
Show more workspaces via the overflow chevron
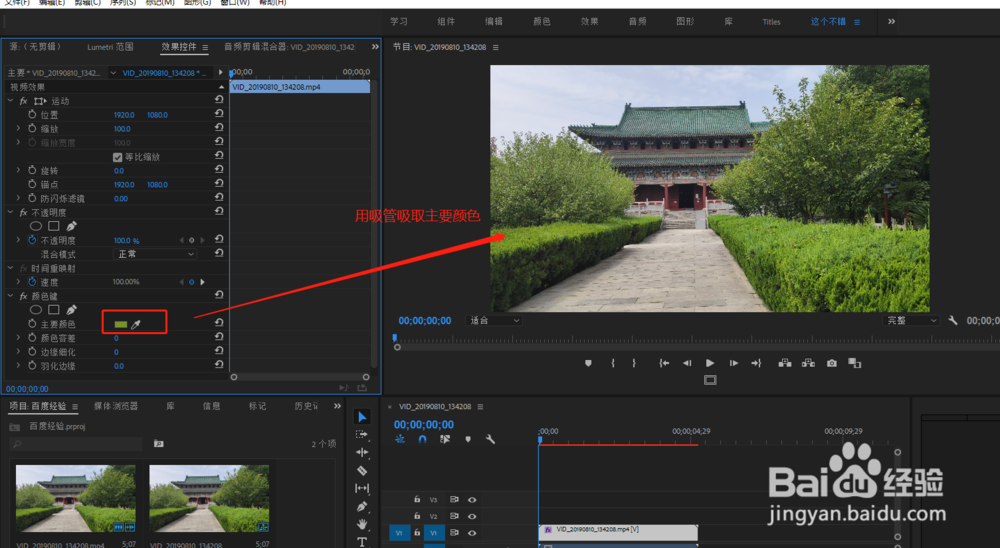coord(892,21)
